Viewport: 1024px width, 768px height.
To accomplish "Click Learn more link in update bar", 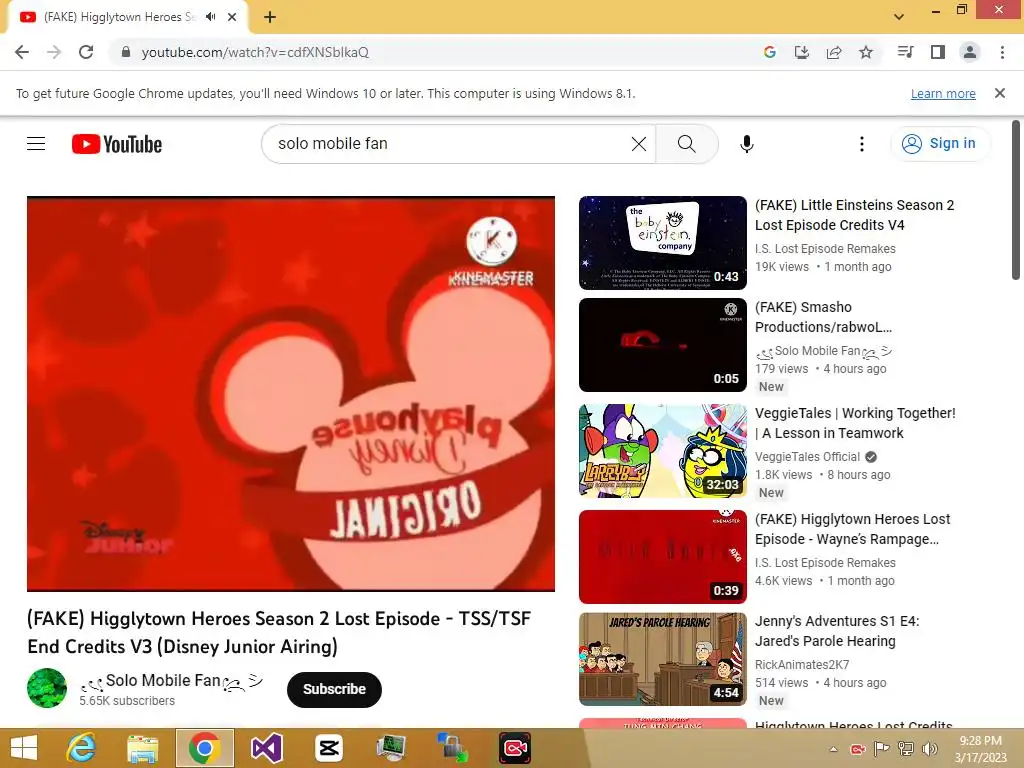I will click(x=943, y=93).
